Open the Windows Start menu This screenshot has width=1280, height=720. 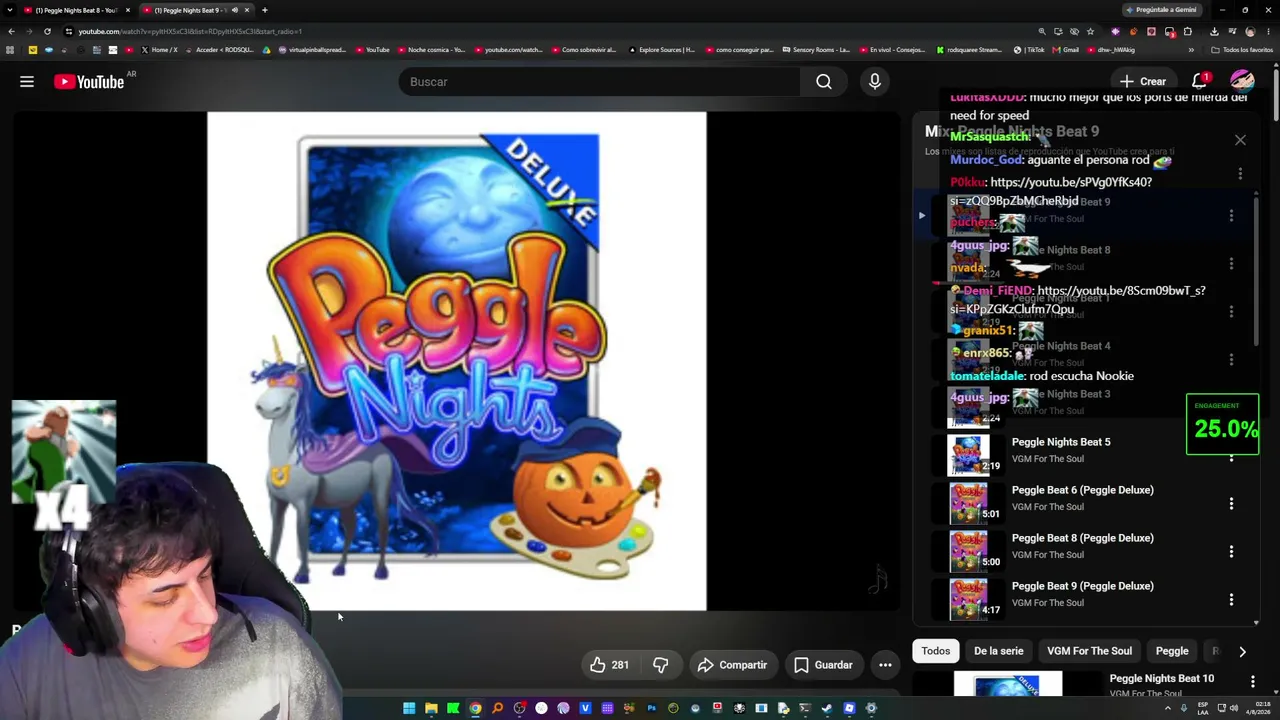click(x=409, y=708)
